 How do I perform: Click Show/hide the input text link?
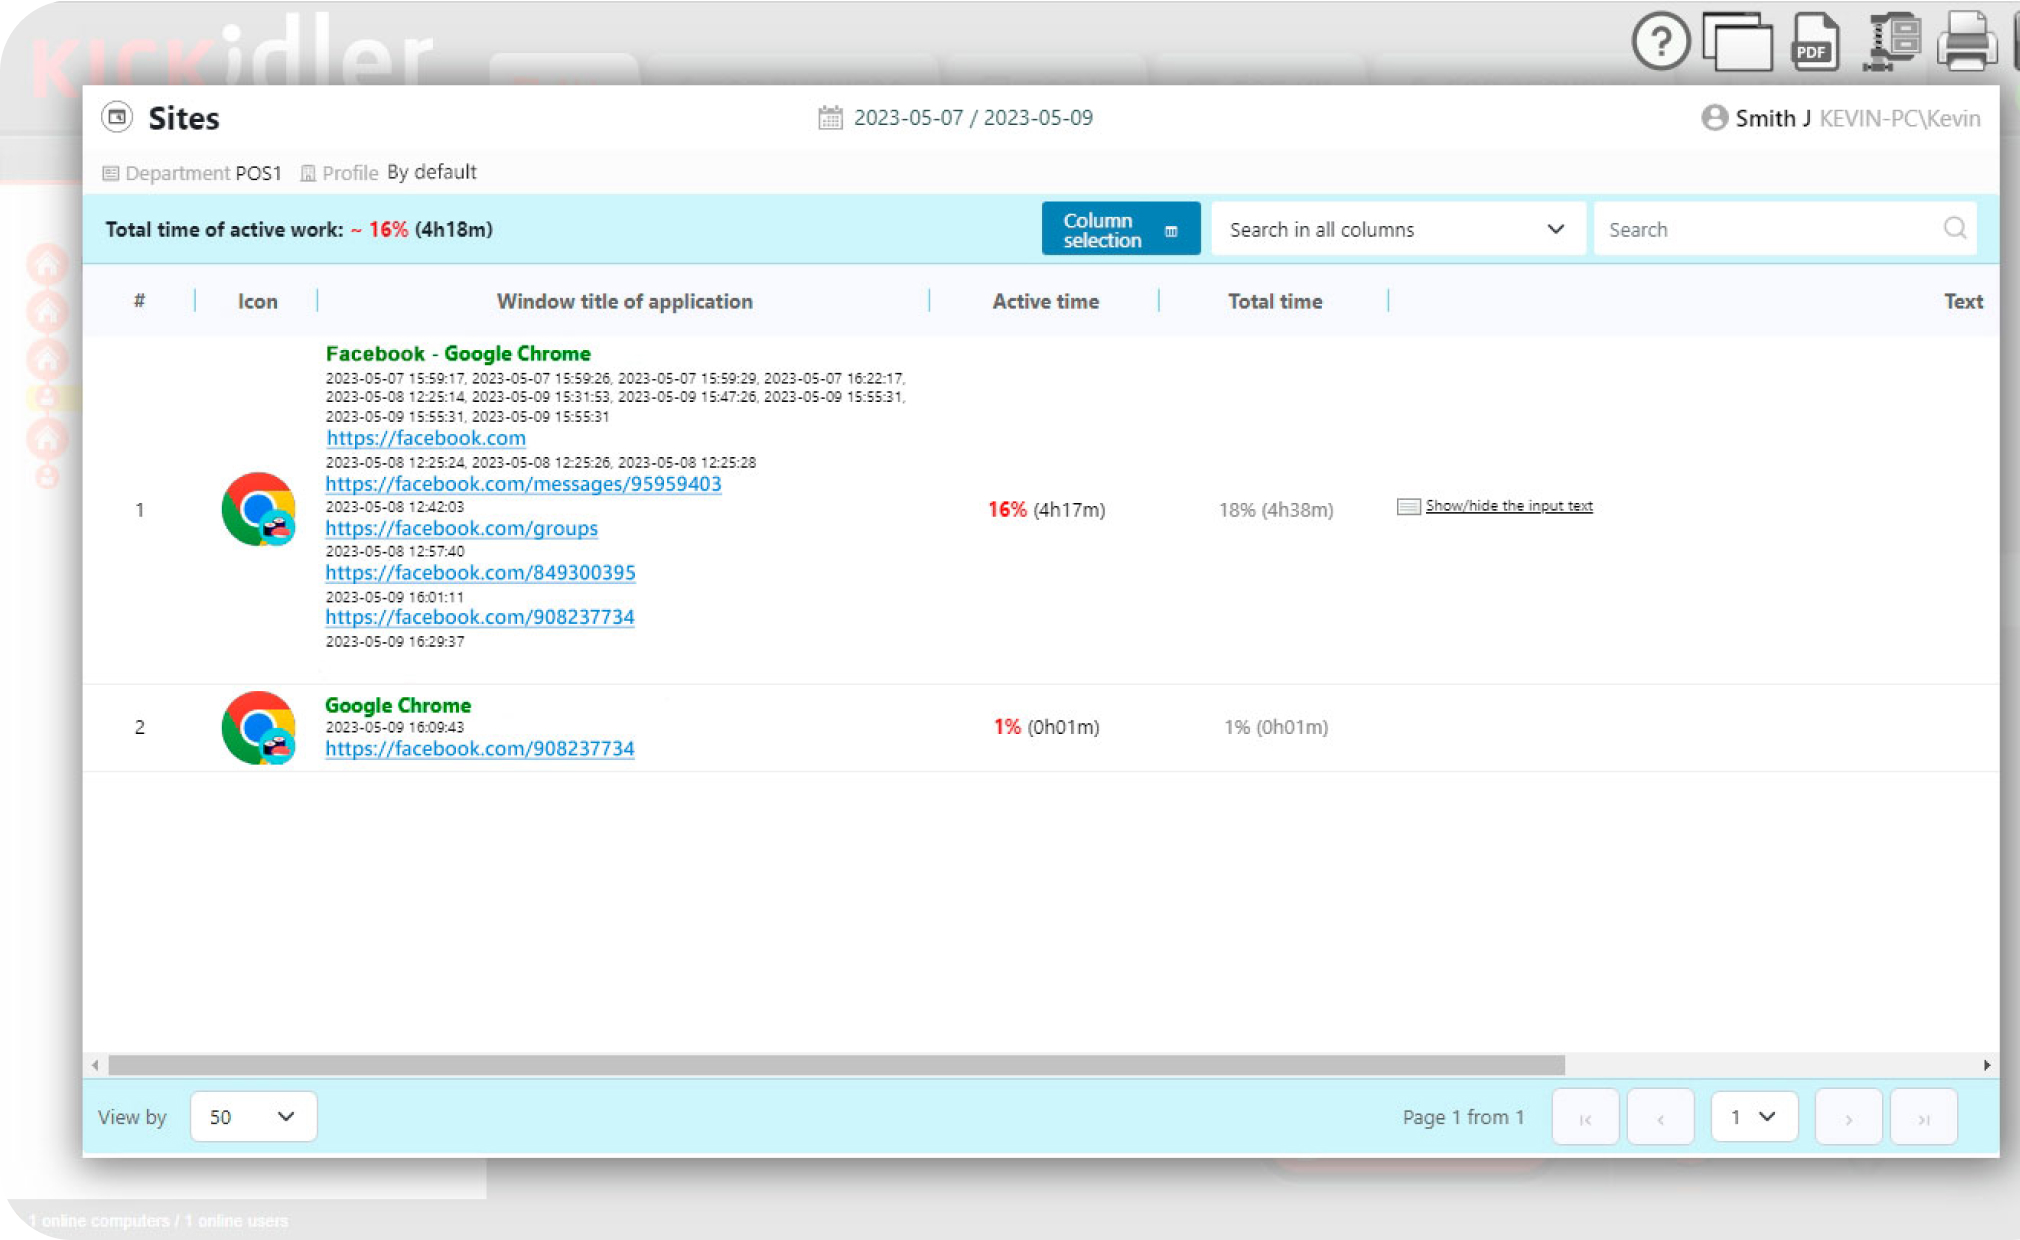1508,506
